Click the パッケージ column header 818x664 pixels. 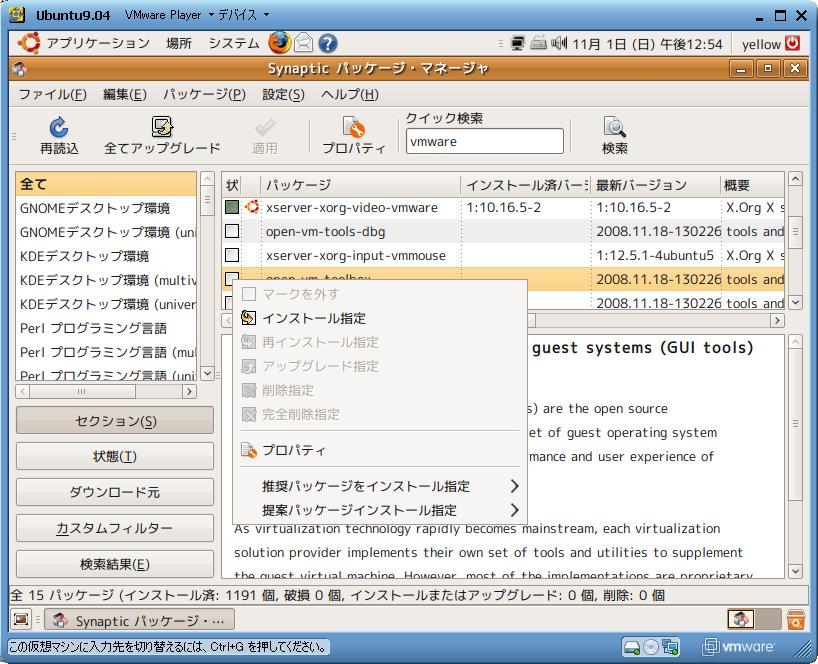[x=361, y=185]
